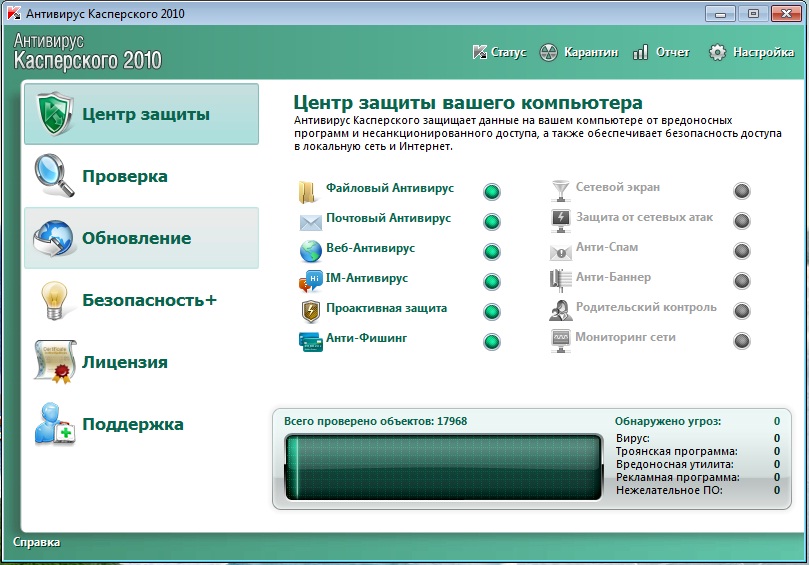Click the support person icon for Поддержка
Viewport: 809px width, 565px height.
[x=55, y=424]
